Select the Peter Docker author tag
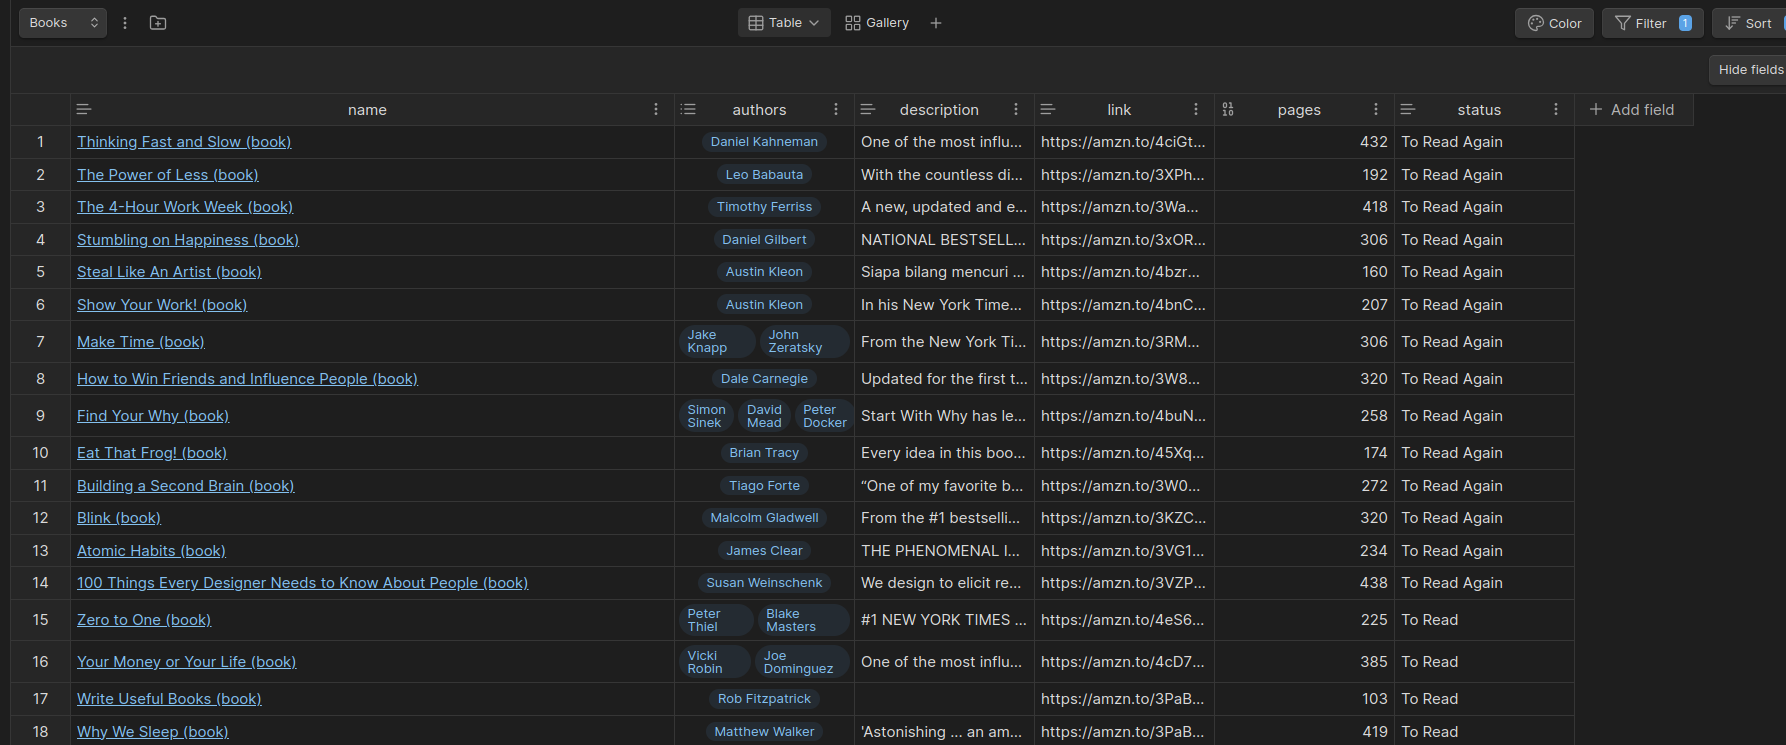Image resolution: width=1786 pixels, height=745 pixels. pyautogui.click(x=823, y=416)
